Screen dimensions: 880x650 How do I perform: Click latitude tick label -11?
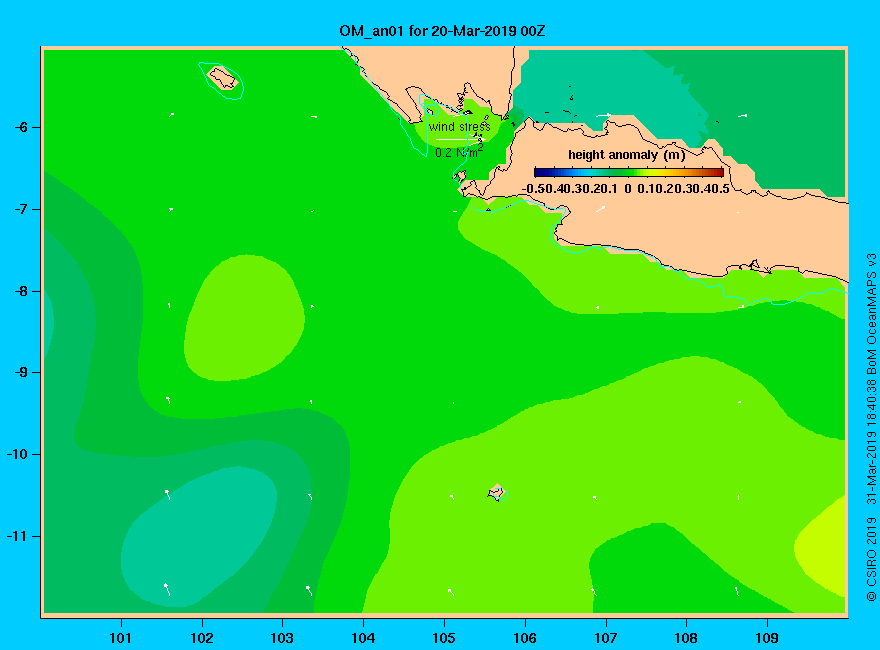tap(17, 536)
